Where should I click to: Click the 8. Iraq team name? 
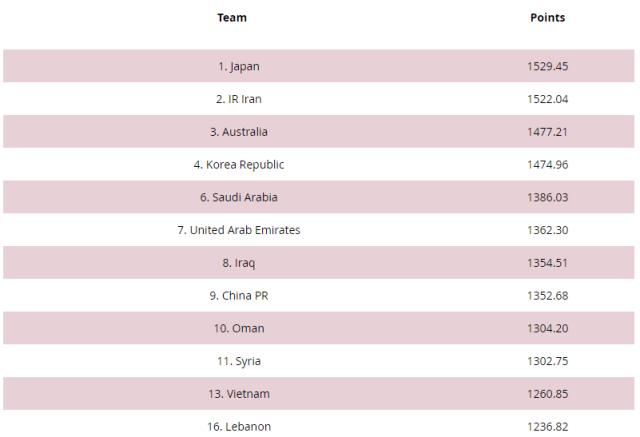(x=239, y=263)
